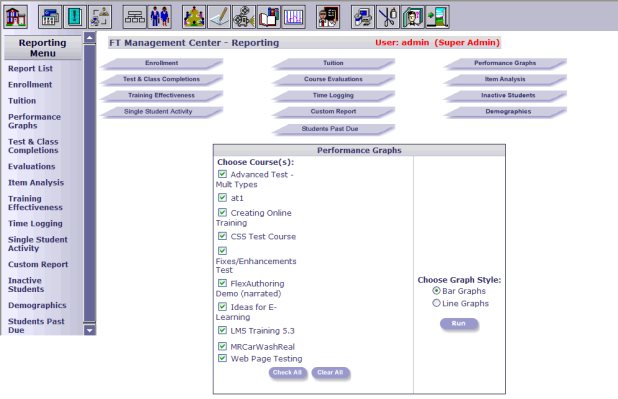618x399 pixels.
Task: Uncheck the Fixes/Enhancements Test checkbox
Action: click(x=222, y=251)
